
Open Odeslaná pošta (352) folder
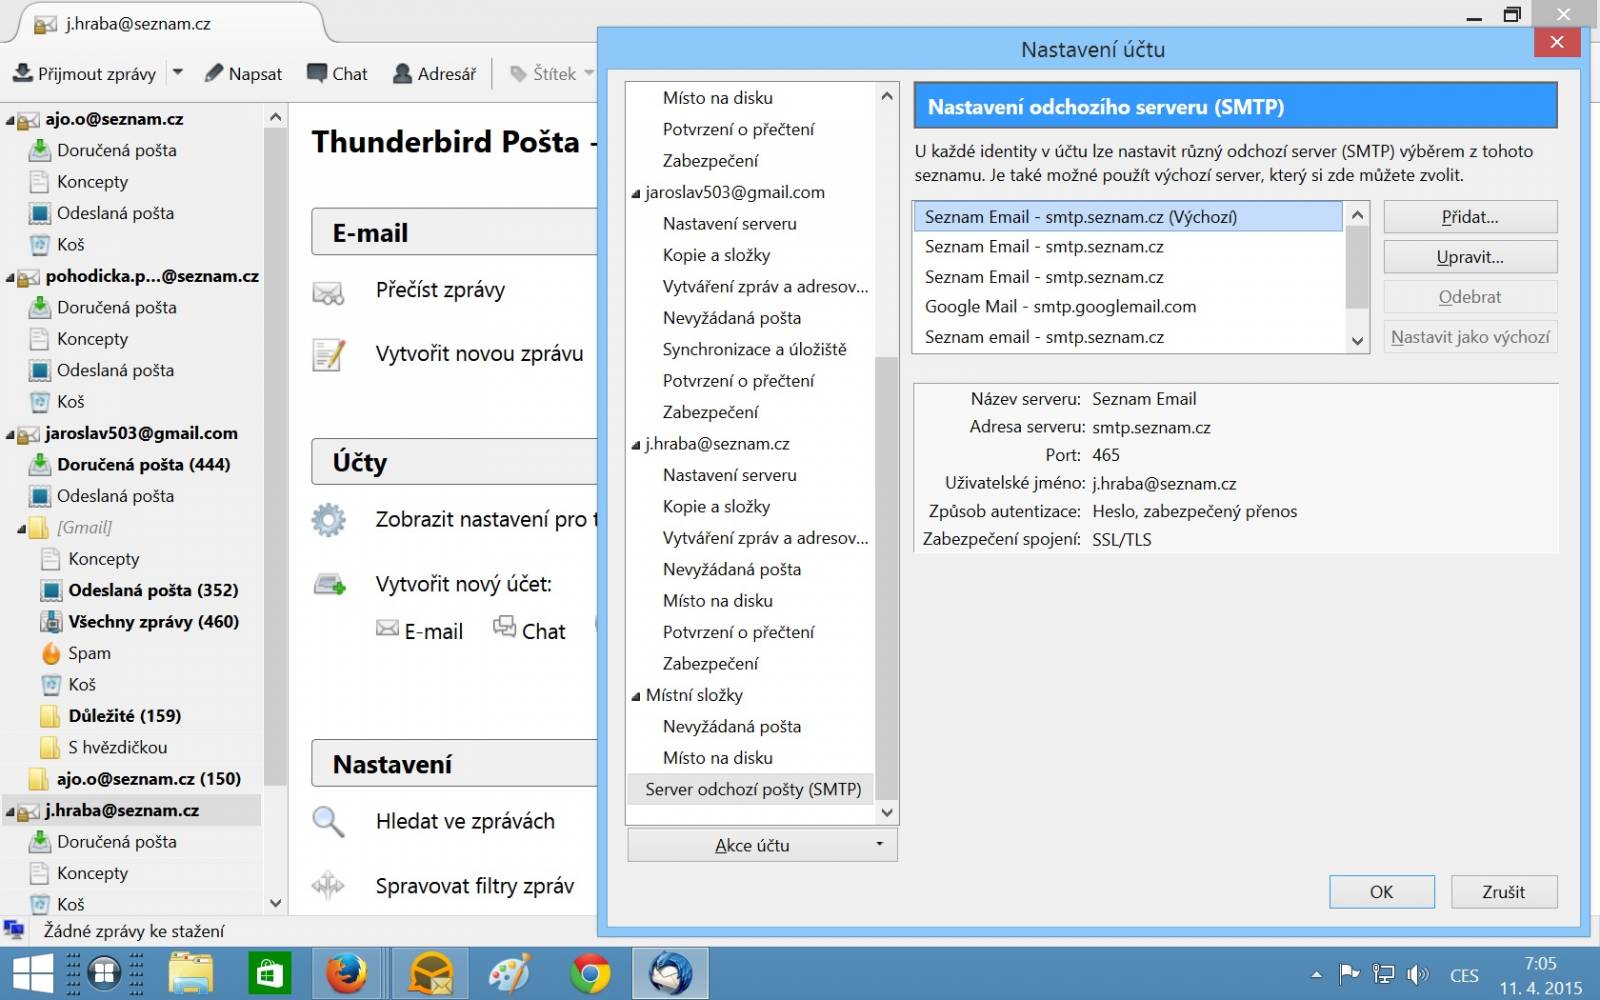pos(153,590)
